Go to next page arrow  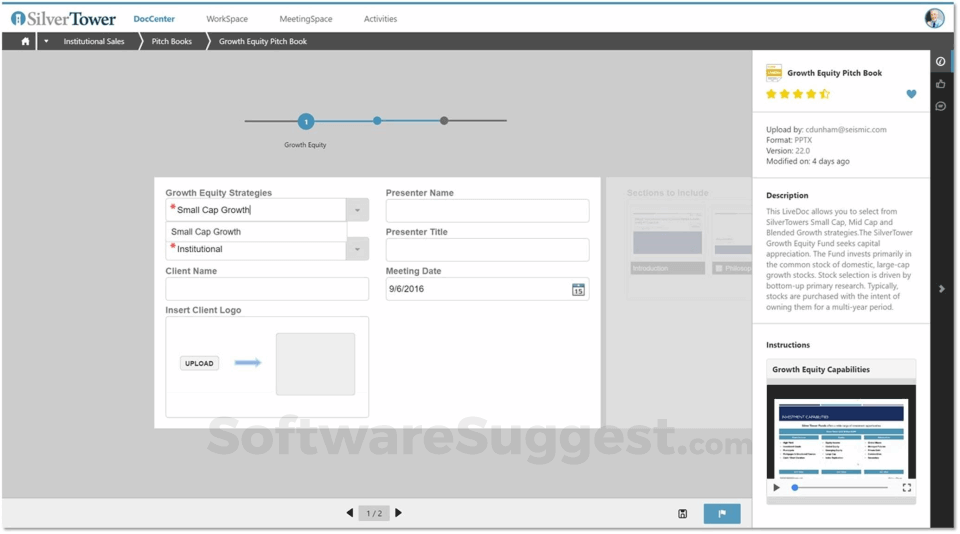click(x=399, y=513)
